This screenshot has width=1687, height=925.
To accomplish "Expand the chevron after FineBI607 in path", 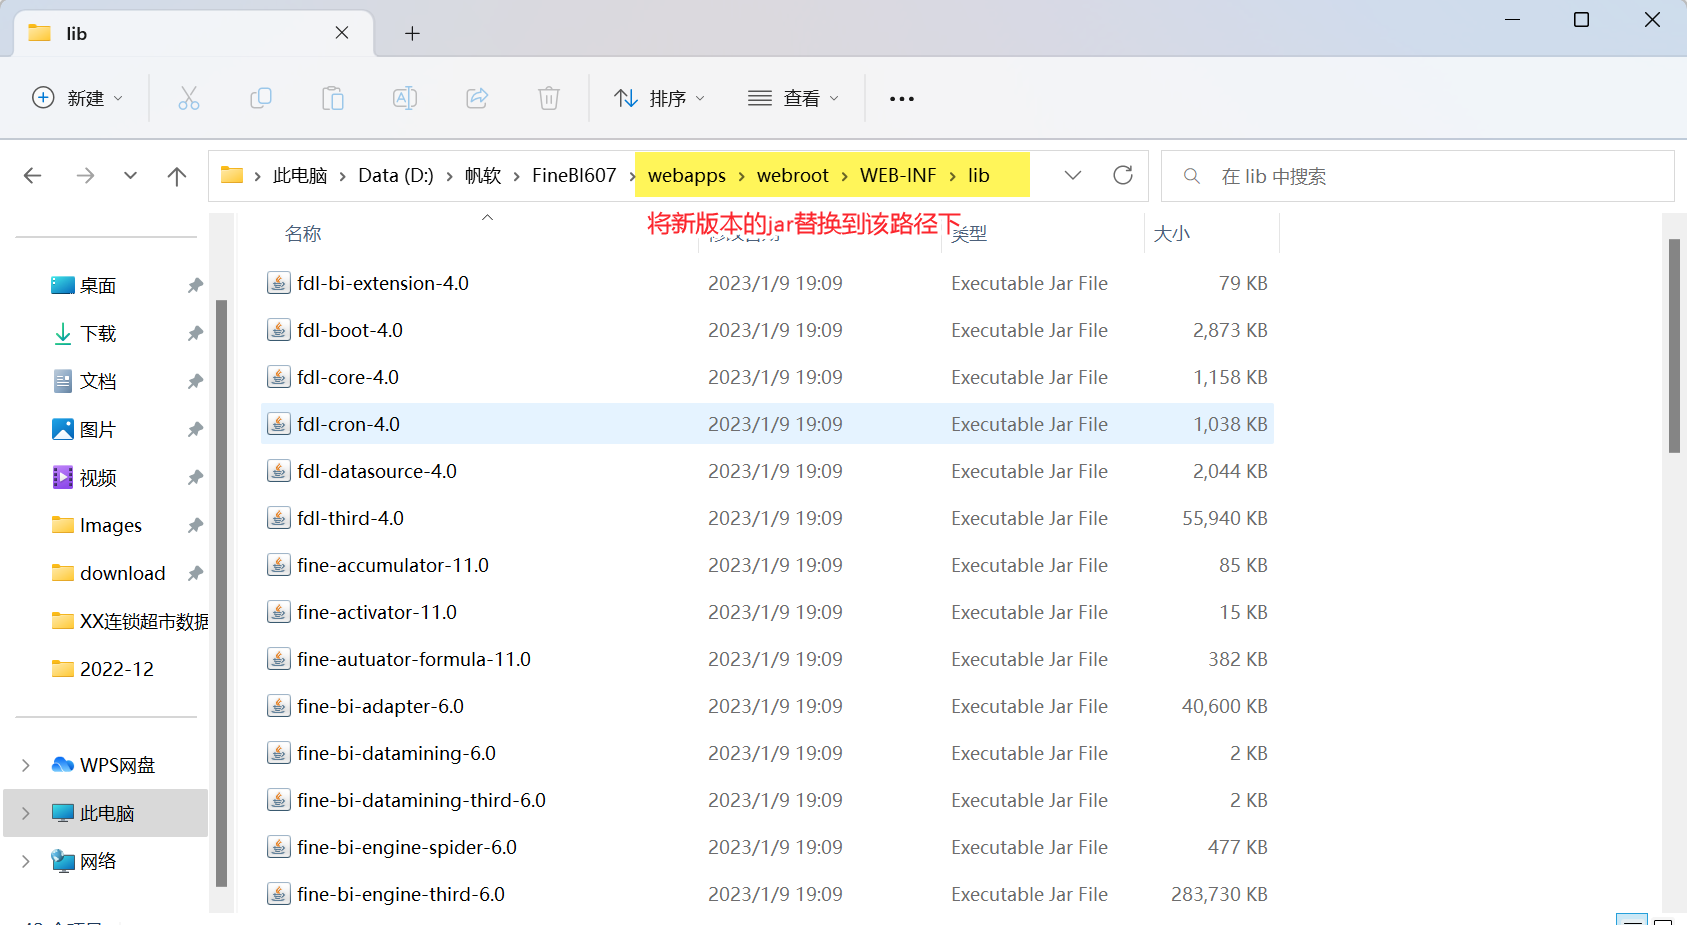I will coord(632,176).
